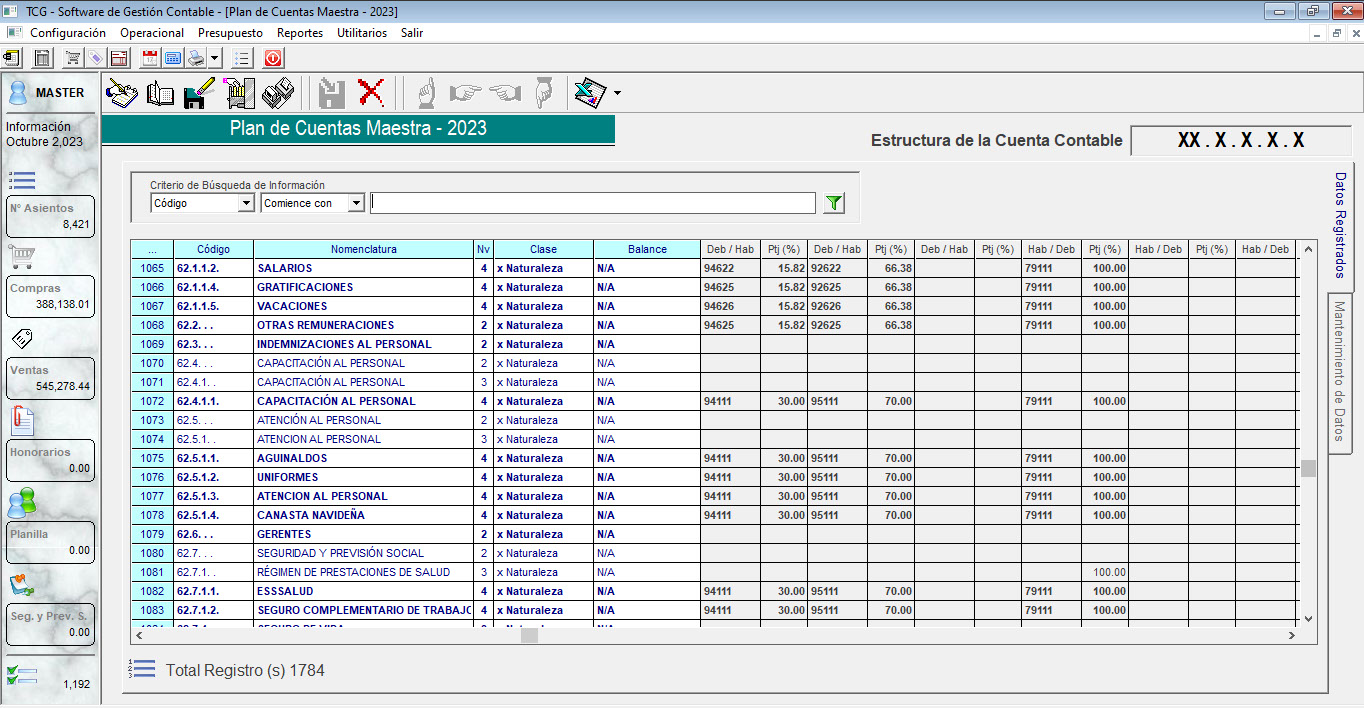The width and height of the screenshot is (1364, 708).
Task: Expand the 'Comience con' criteria dropdown
Action: [355, 203]
